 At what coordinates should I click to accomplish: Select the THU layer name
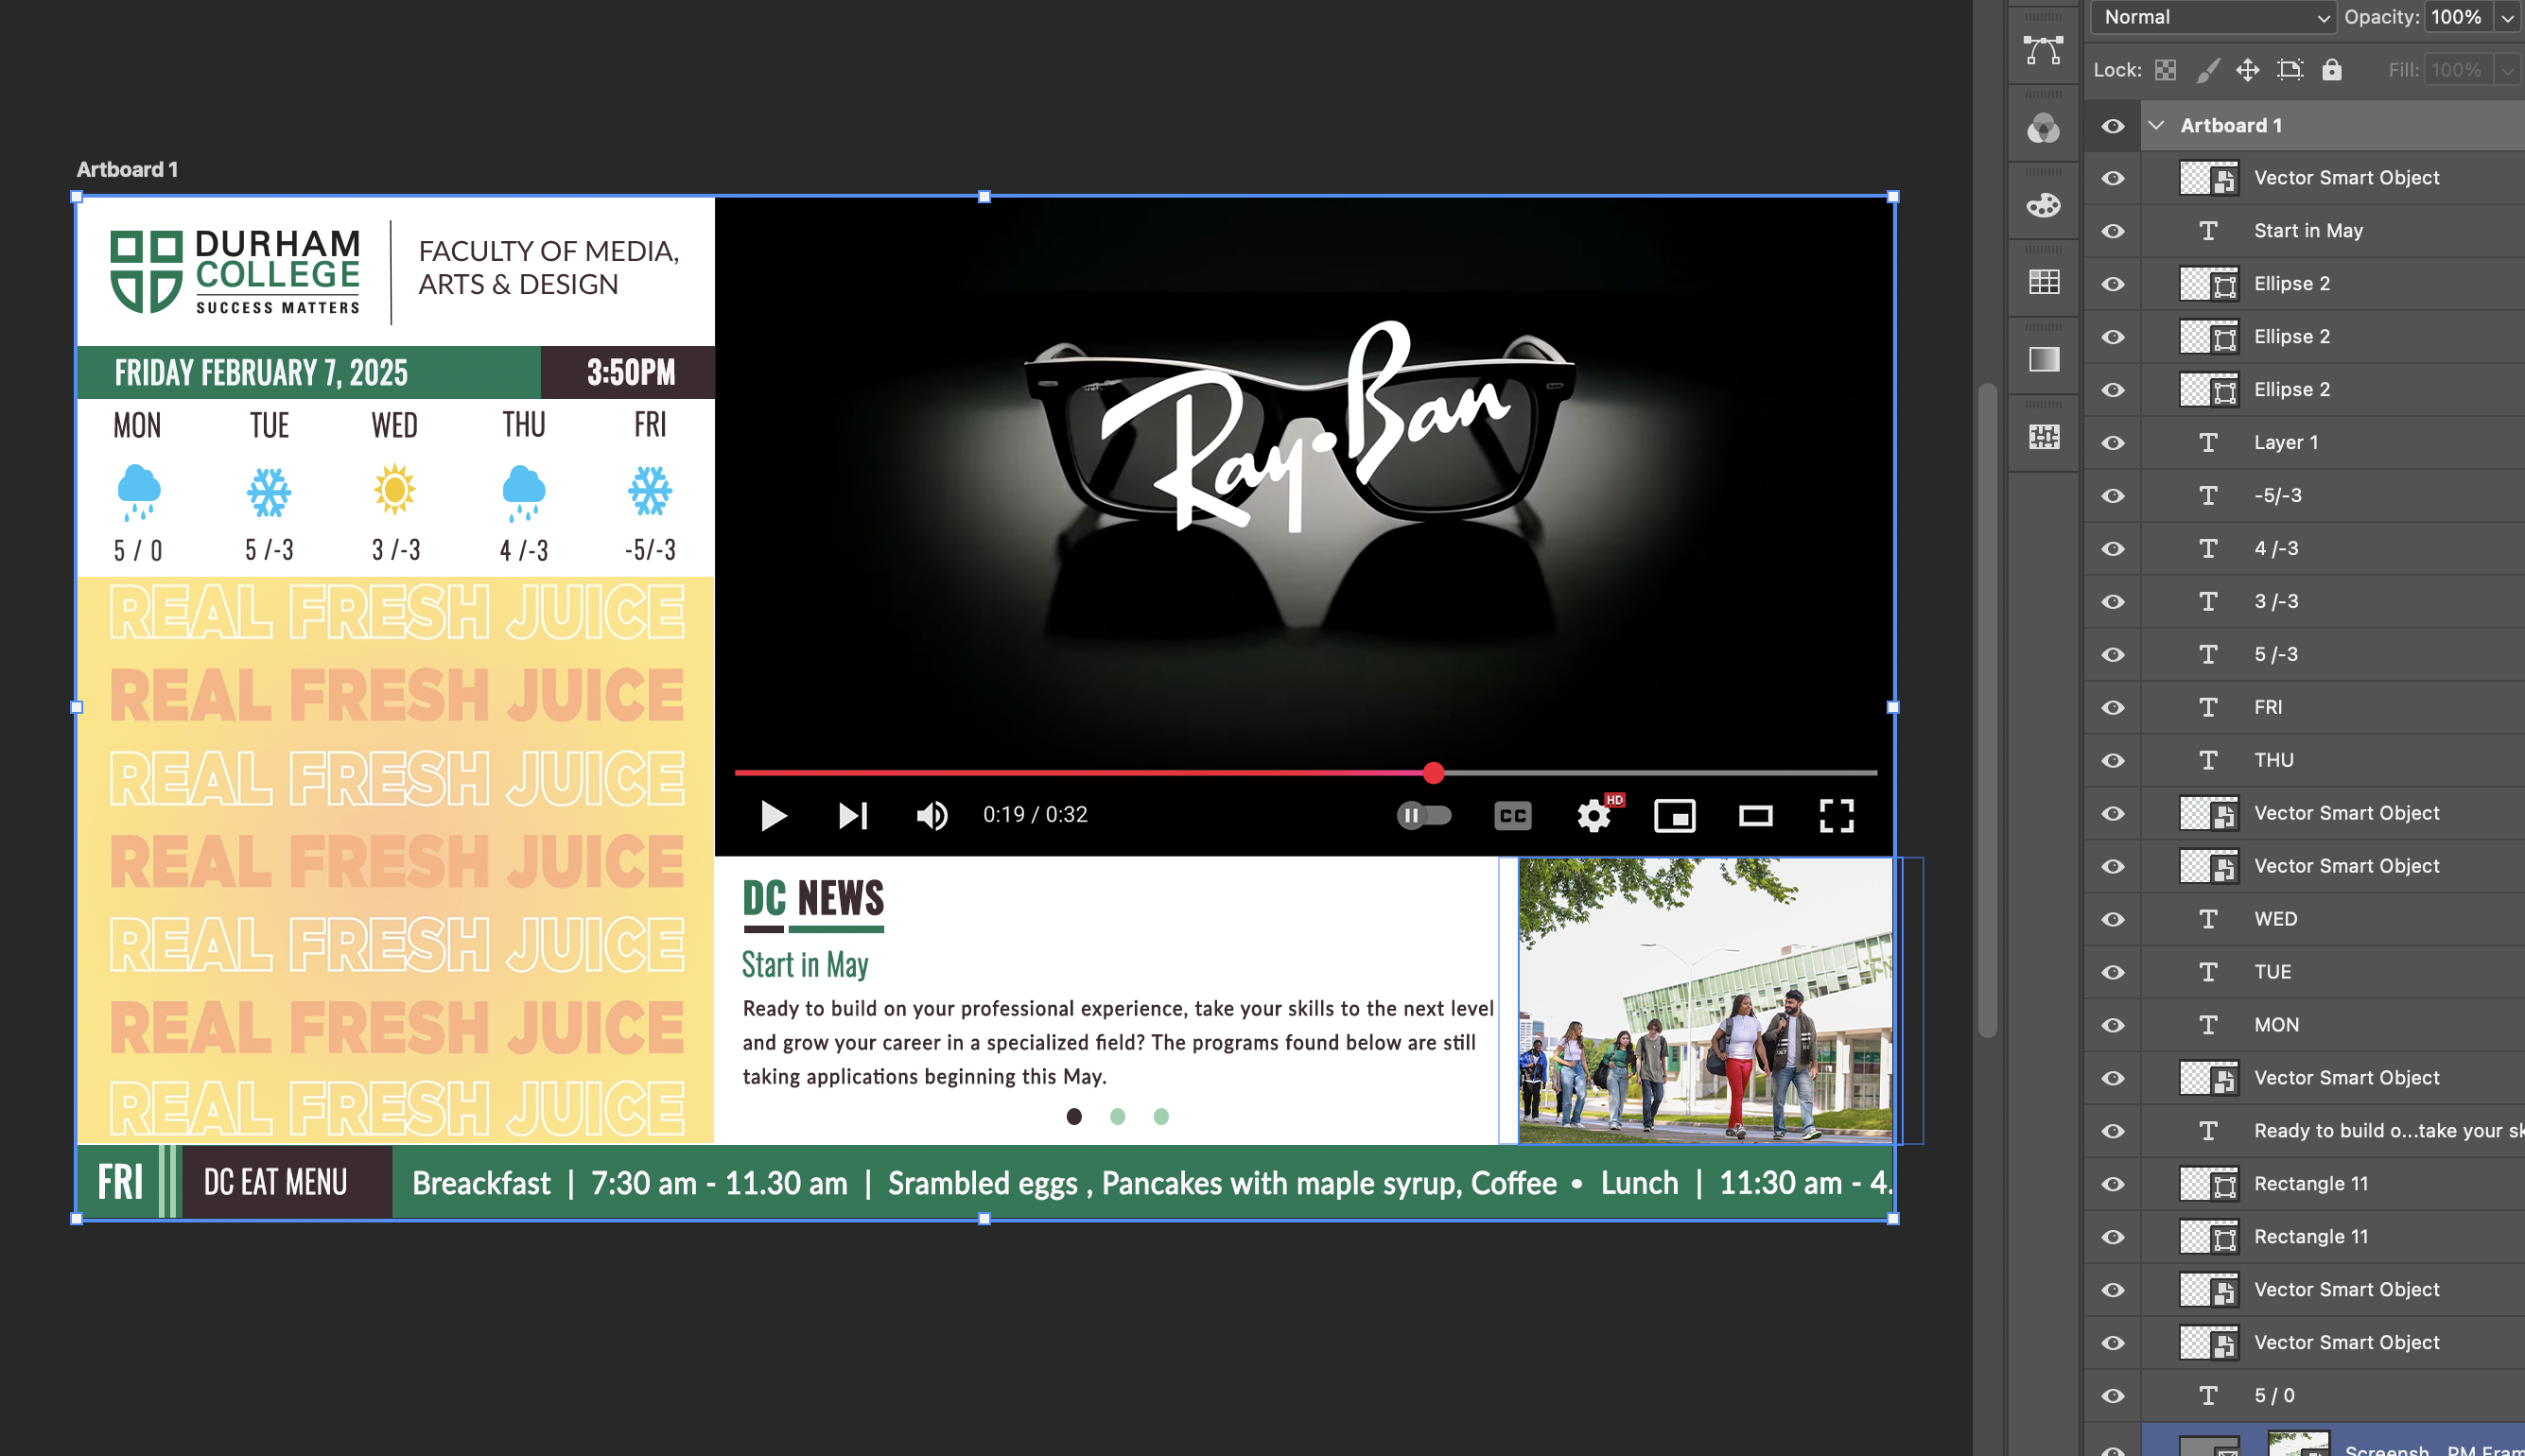click(2273, 761)
